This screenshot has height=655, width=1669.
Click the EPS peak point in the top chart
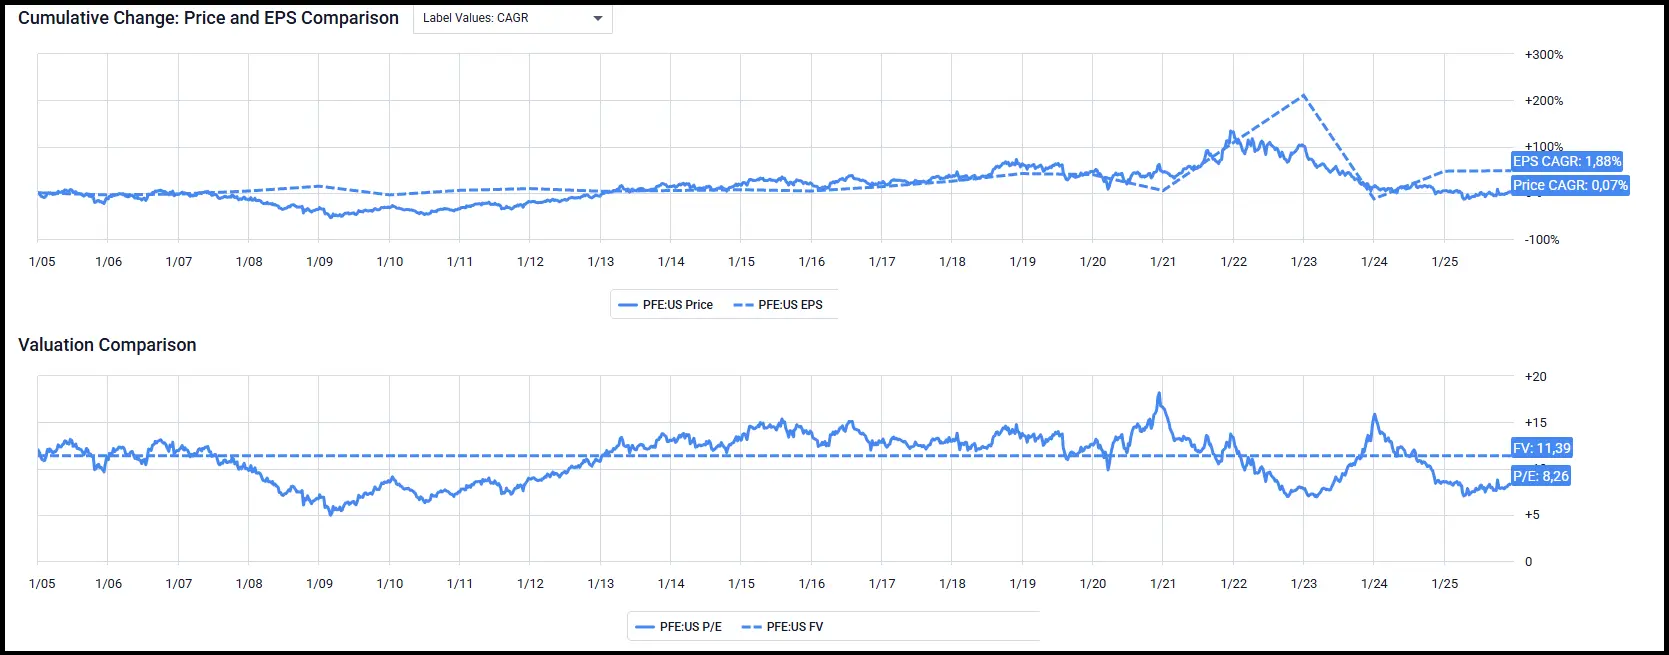point(1303,95)
